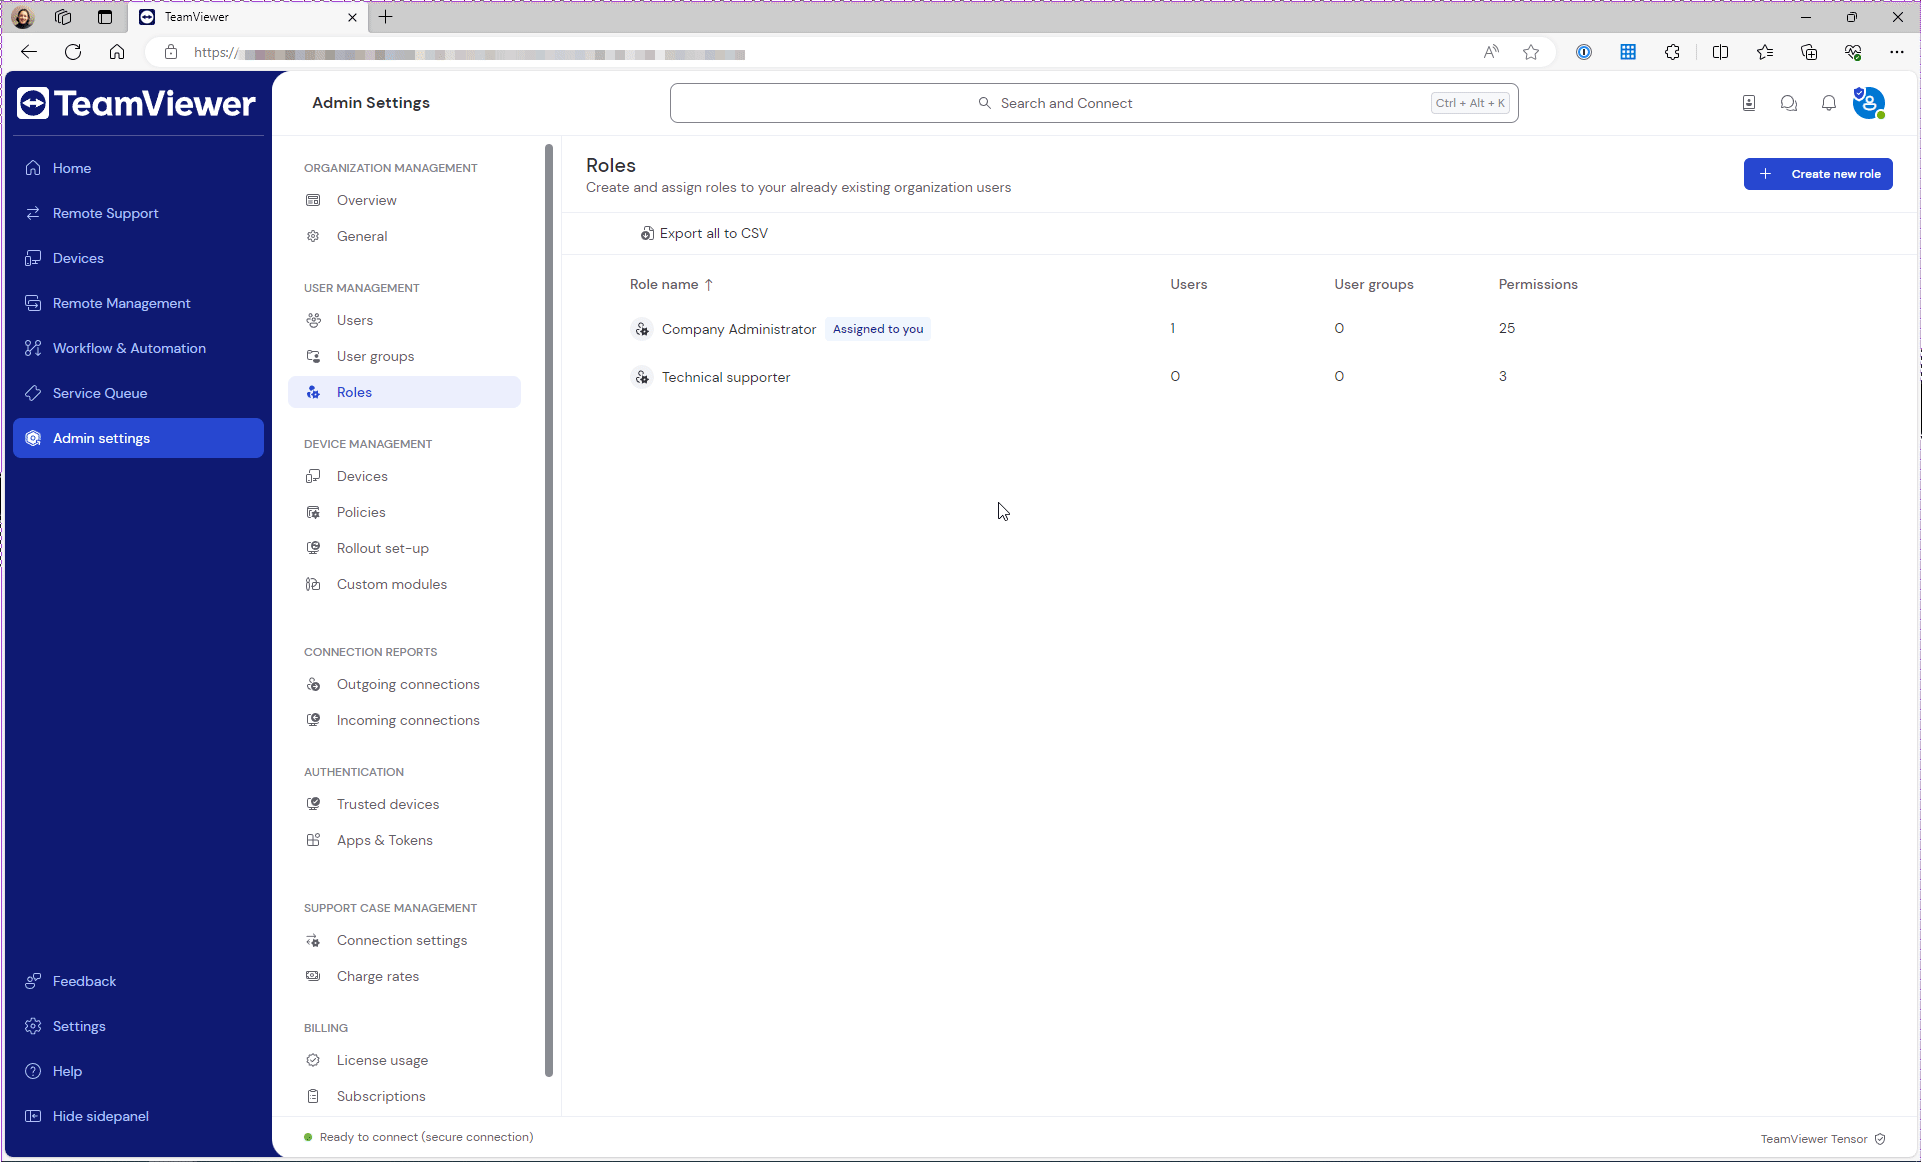Click the notifications bell icon
The width and height of the screenshot is (1922, 1162).
click(1829, 103)
